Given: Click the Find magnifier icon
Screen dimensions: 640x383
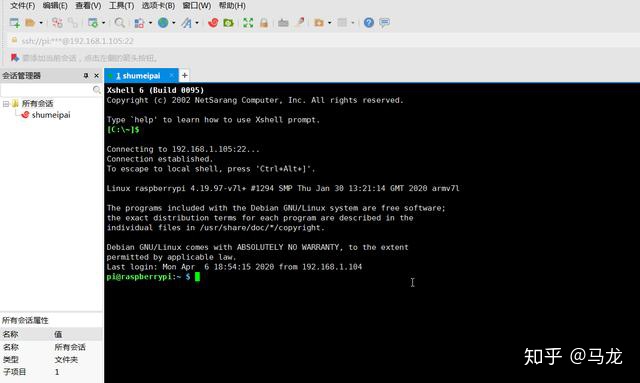Looking at the screenshot, I should click(x=120, y=23).
